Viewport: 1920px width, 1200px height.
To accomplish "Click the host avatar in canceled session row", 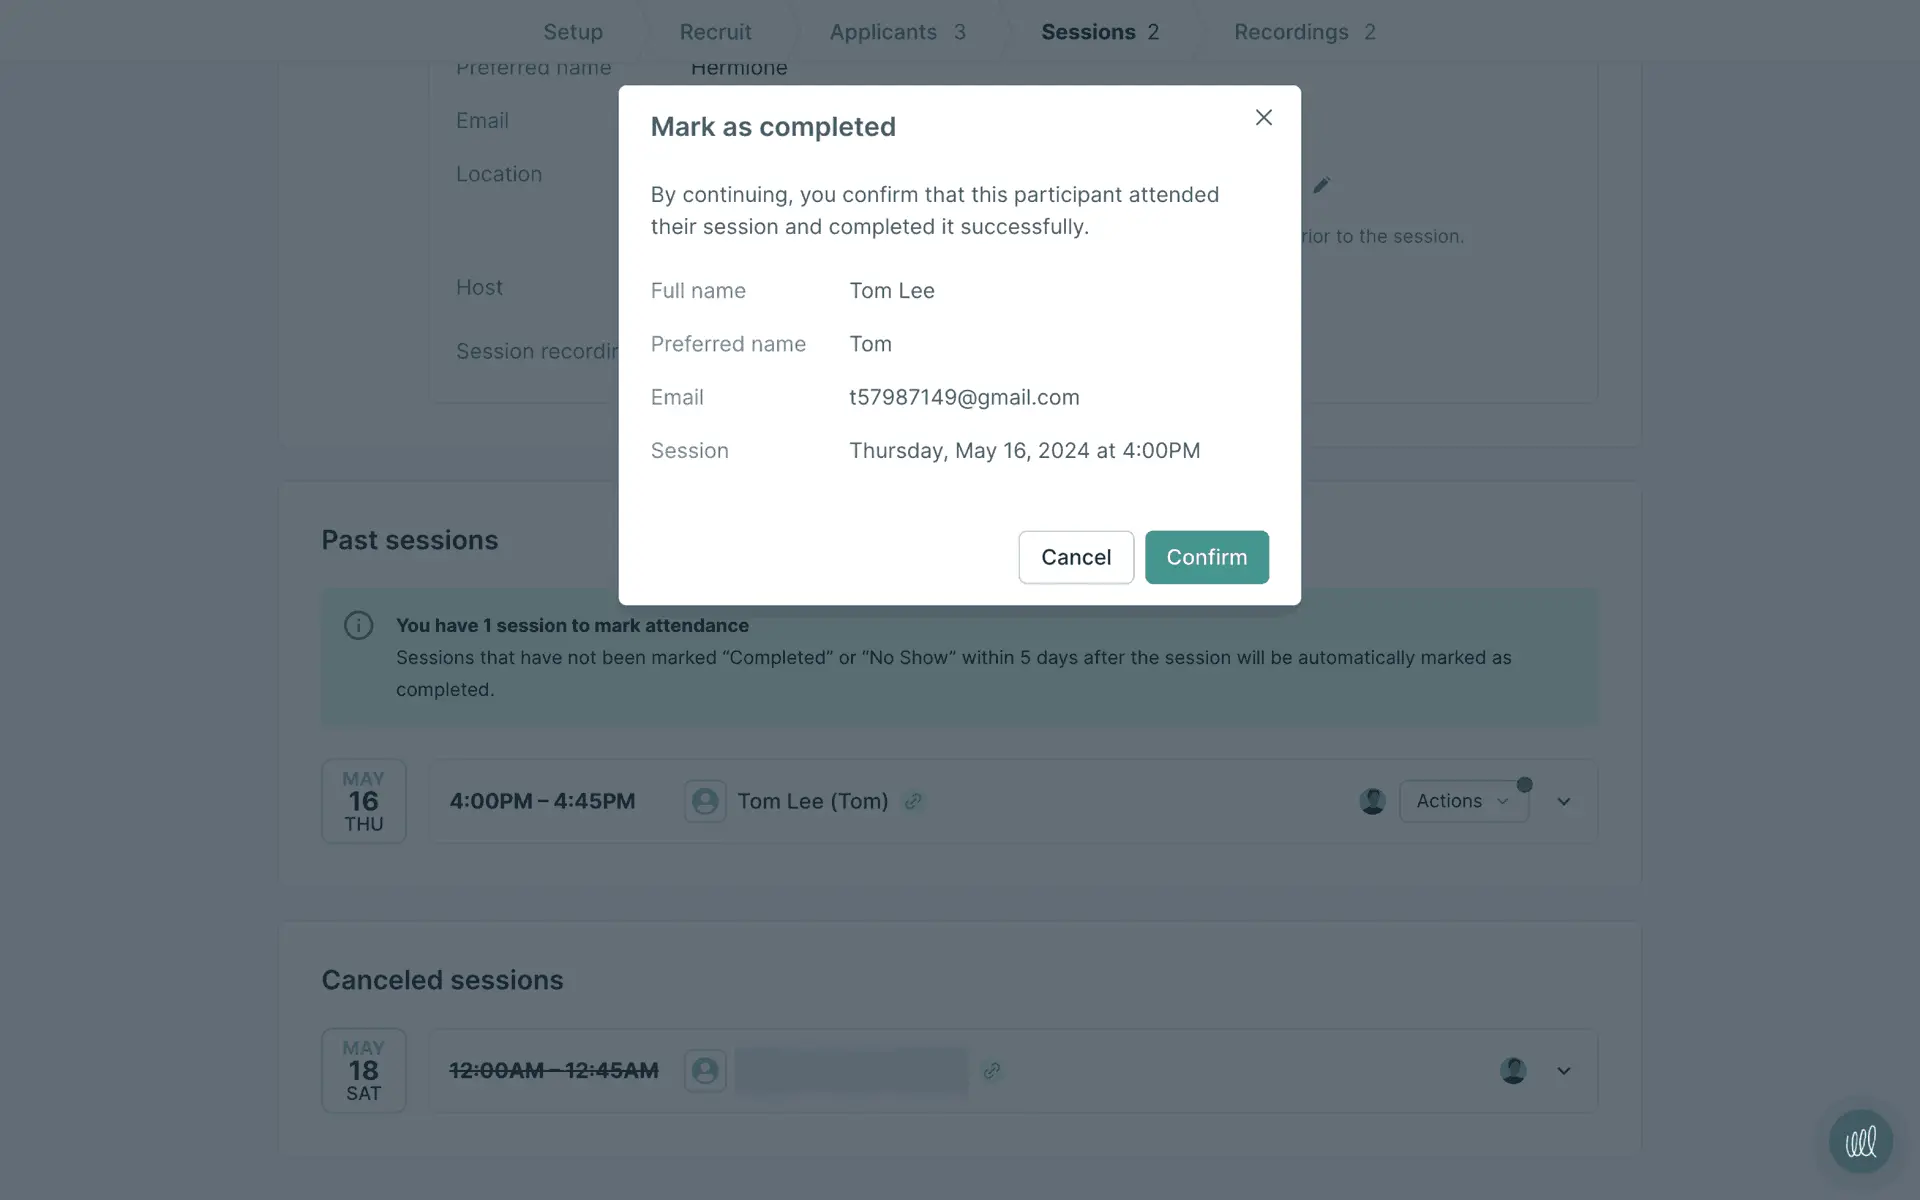I will point(1513,1071).
